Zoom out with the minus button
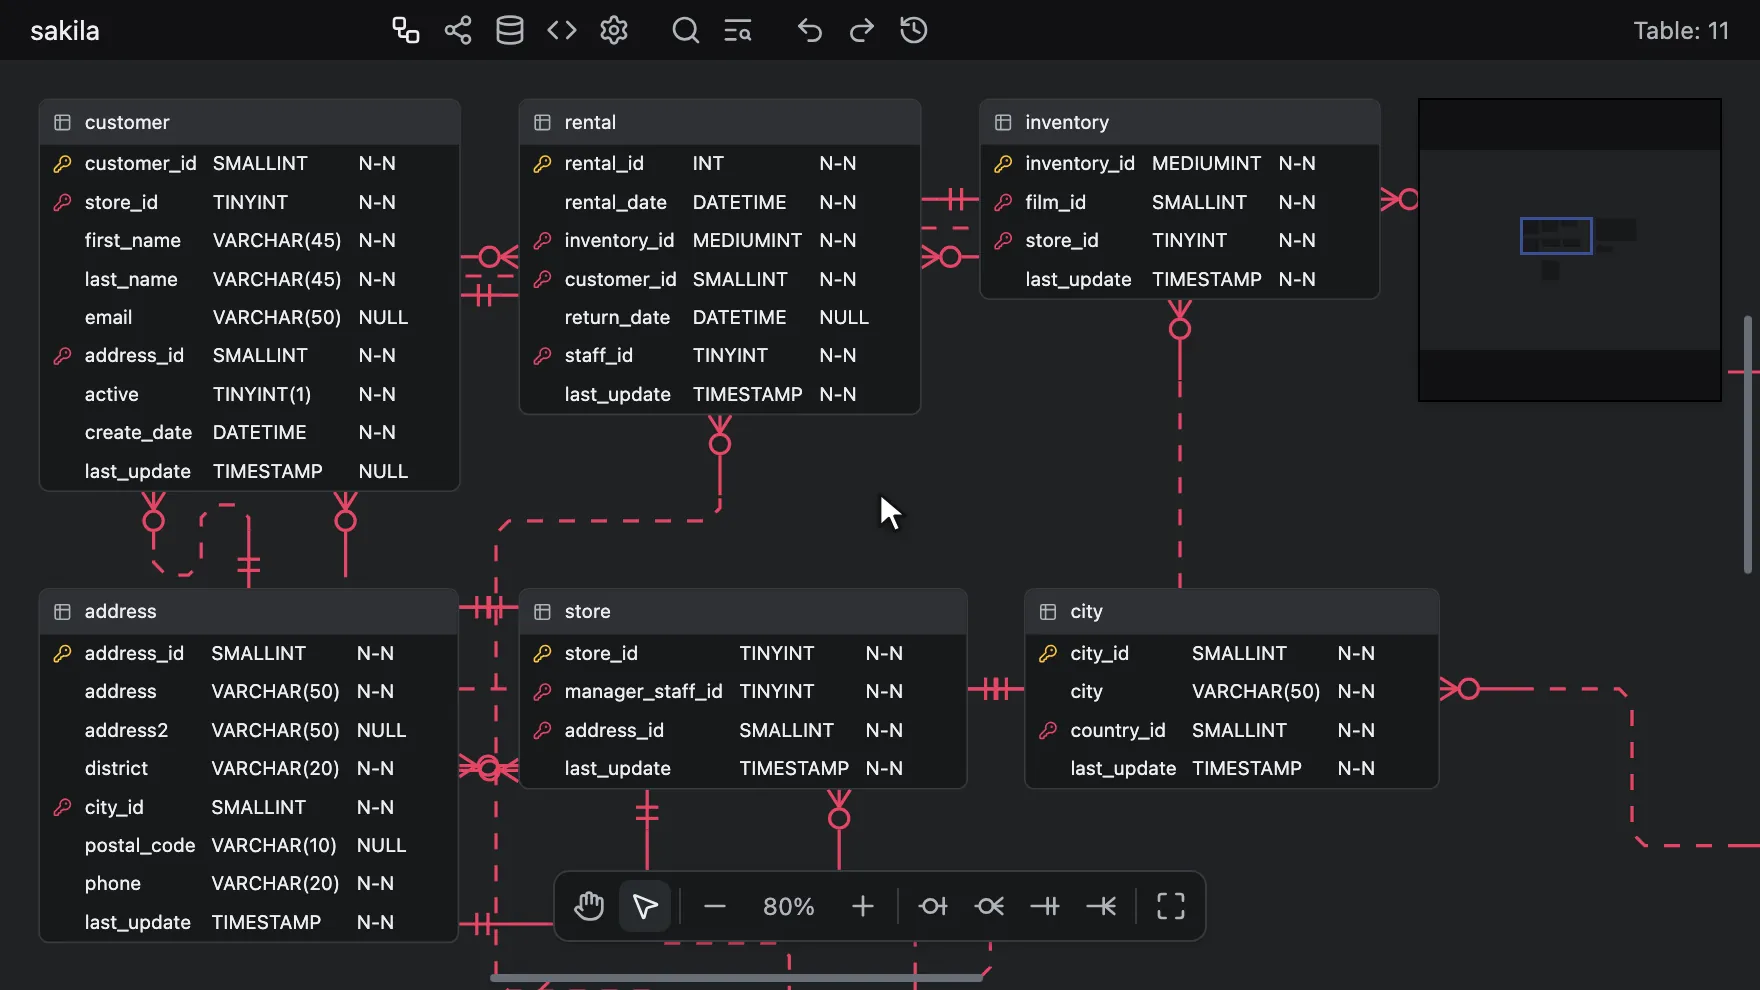This screenshot has height=990, width=1760. pyautogui.click(x=714, y=906)
